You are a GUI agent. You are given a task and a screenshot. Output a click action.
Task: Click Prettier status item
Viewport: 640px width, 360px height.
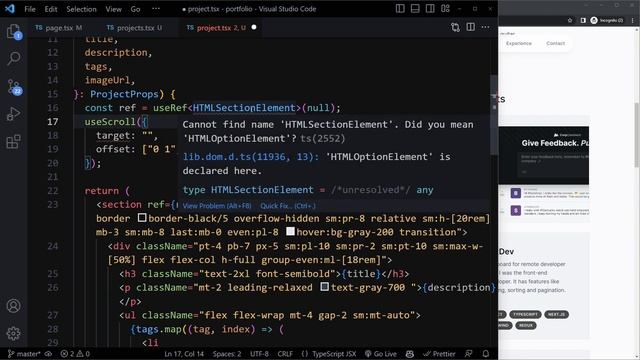439,354
